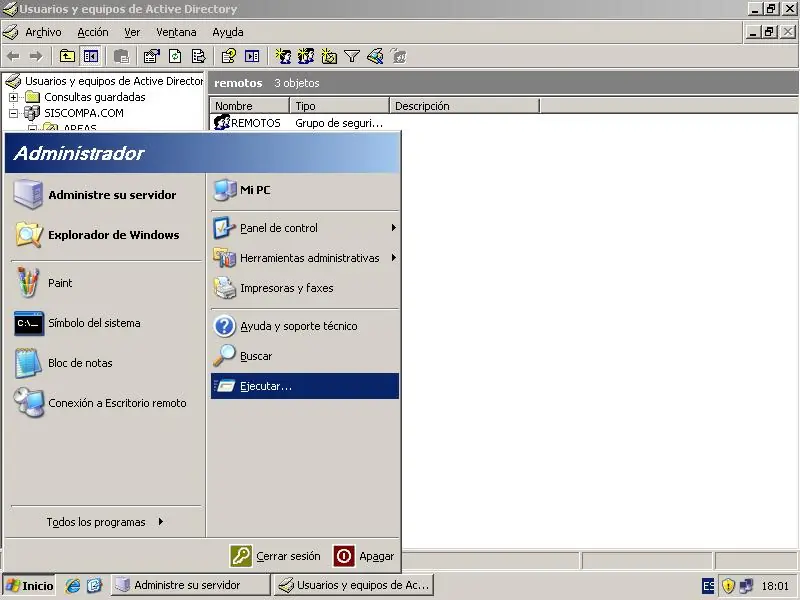Open Ayuda y soporte técnico
This screenshot has width=800, height=600.
click(x=305, y=326)
